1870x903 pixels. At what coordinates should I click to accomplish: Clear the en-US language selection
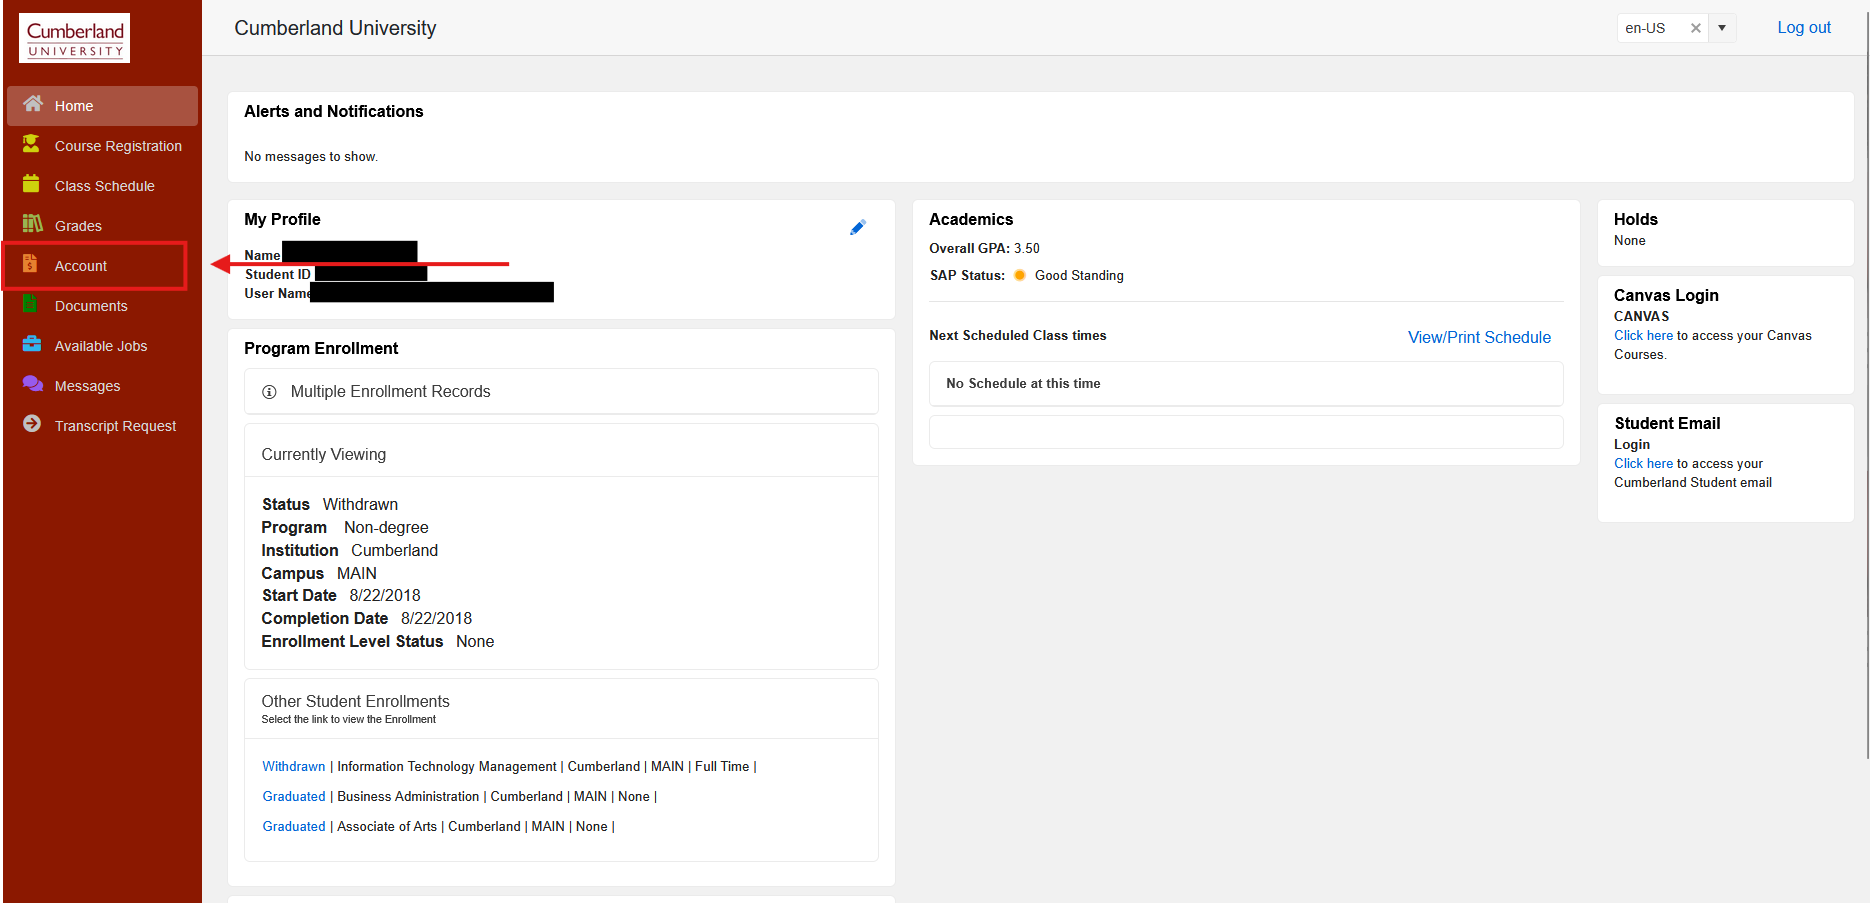tap(1695, 28)
